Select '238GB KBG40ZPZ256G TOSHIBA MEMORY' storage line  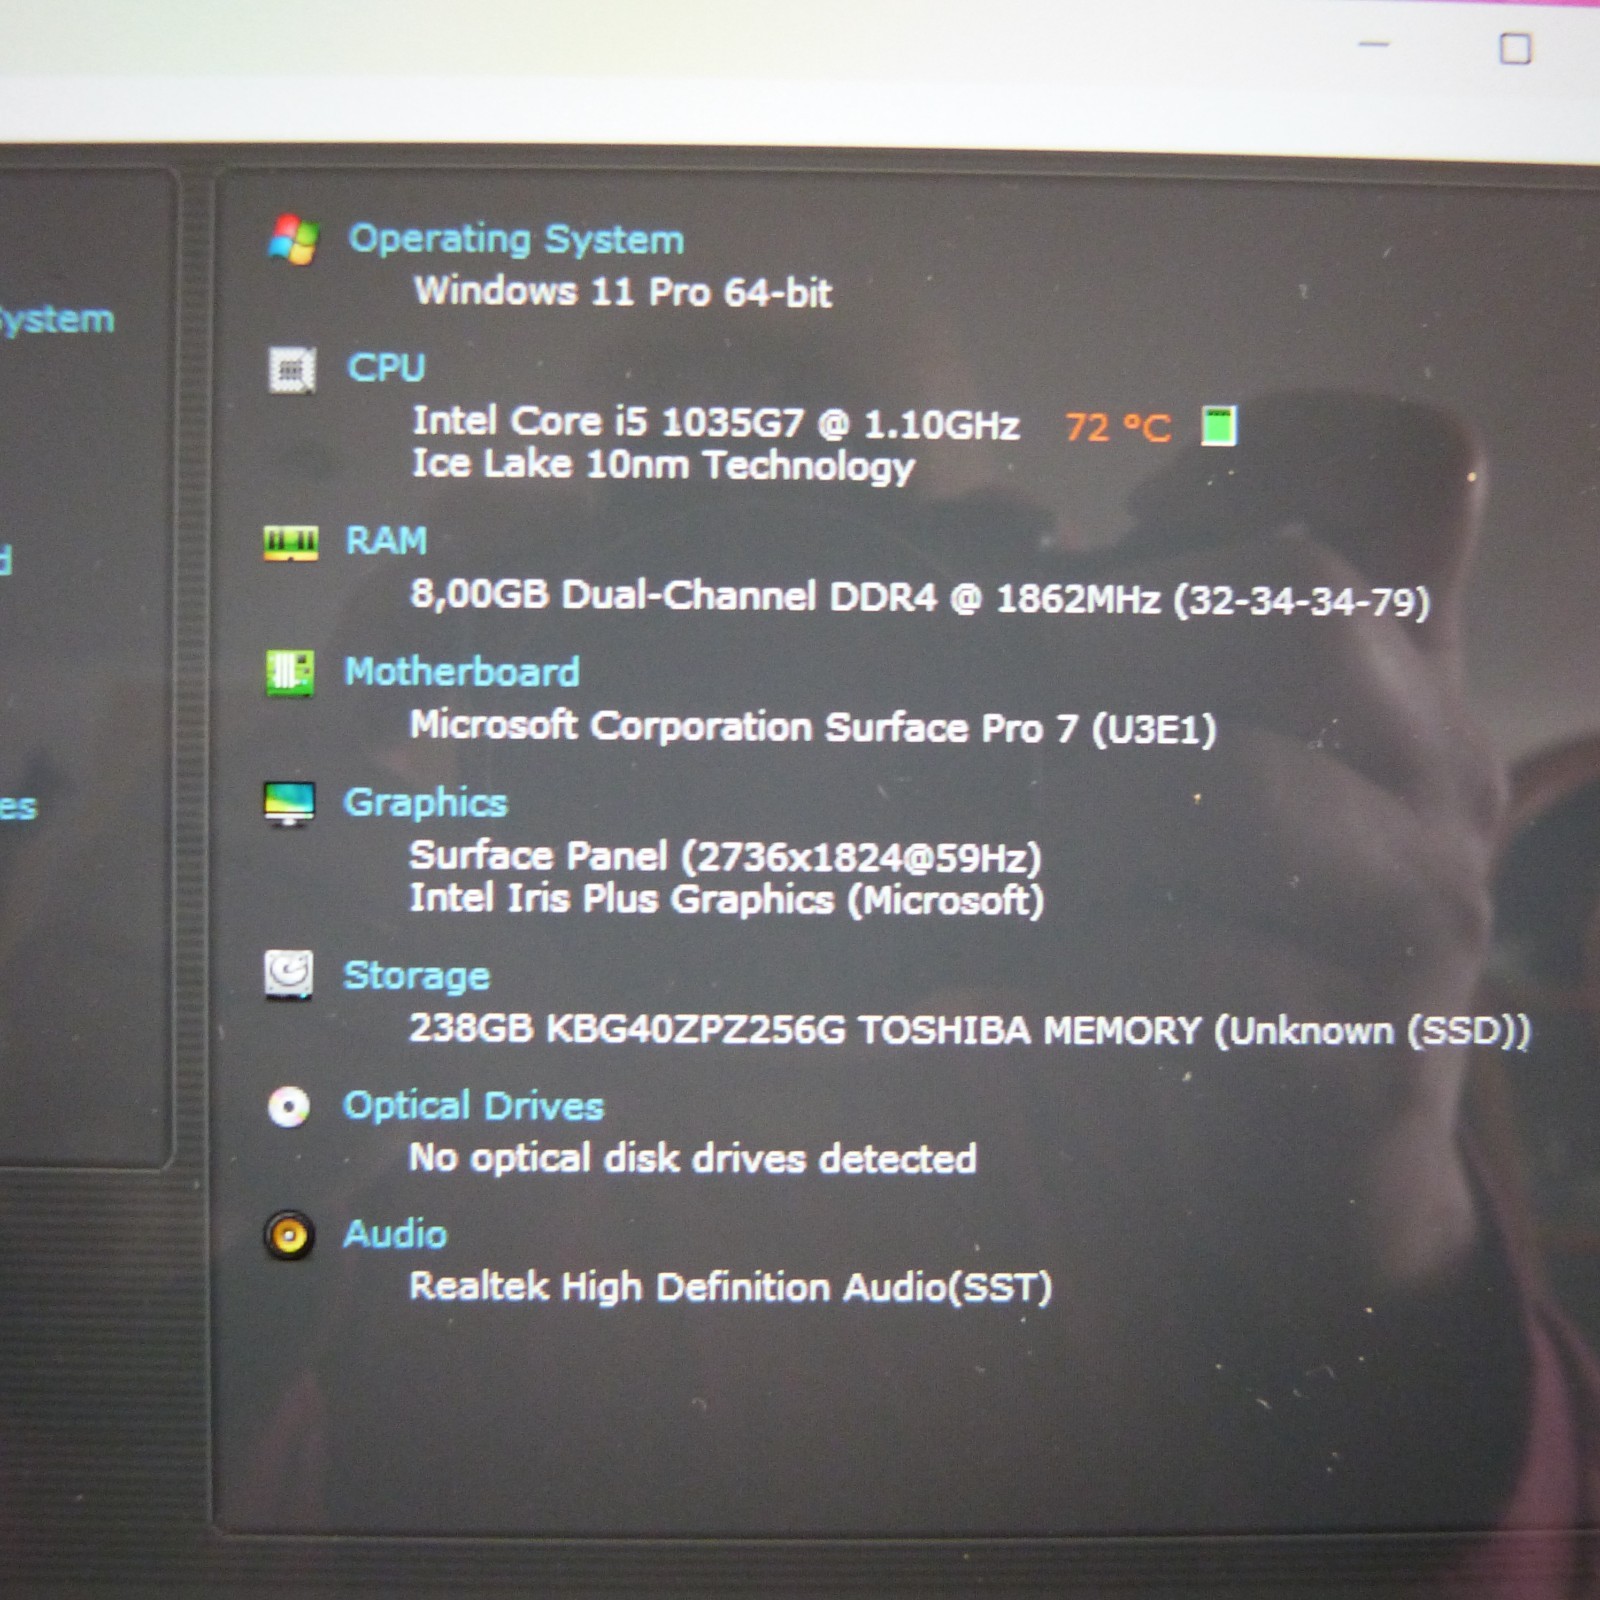pyautogui.click(x=970, y=1030)
